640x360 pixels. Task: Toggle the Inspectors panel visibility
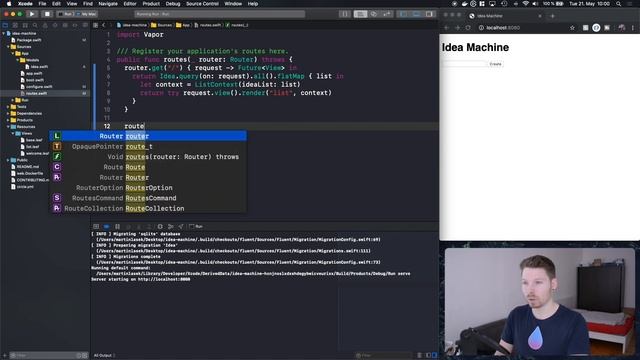point(429,14)
